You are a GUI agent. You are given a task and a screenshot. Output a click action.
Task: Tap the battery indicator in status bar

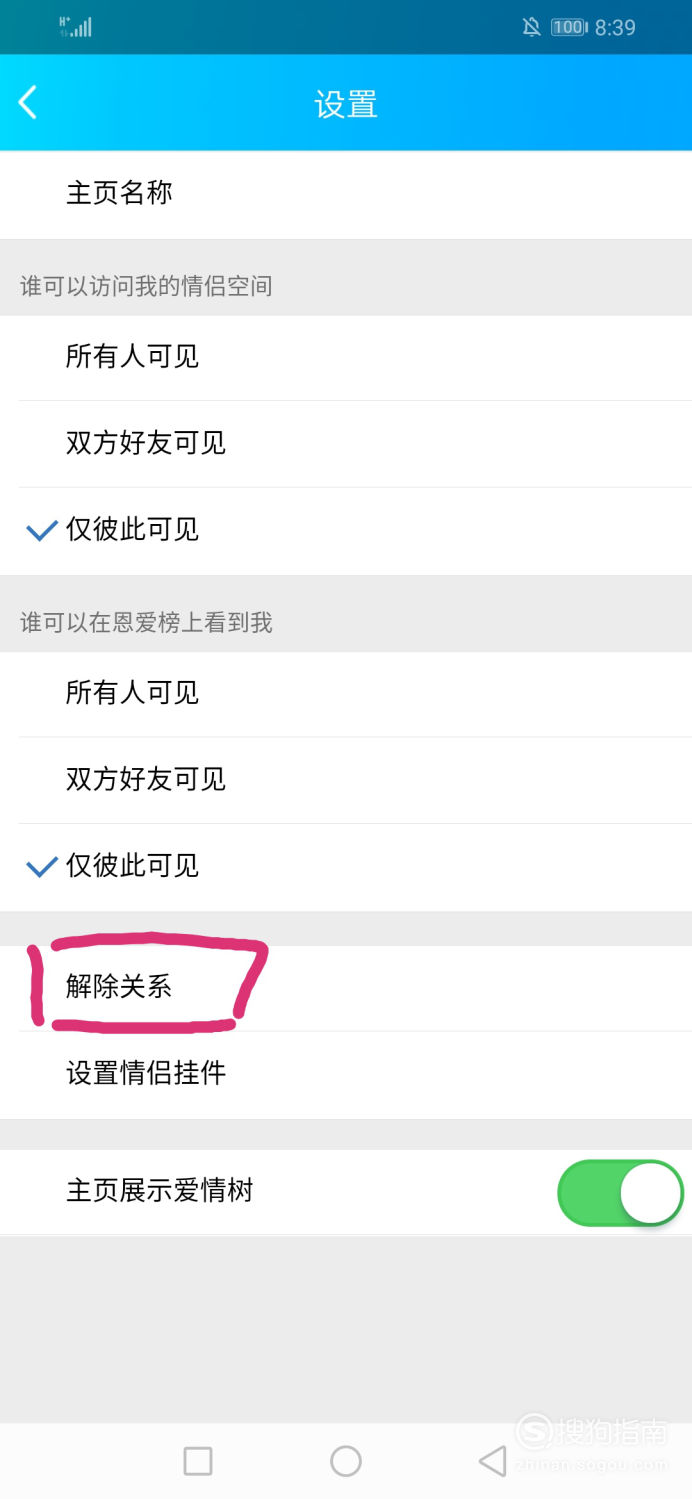click(x=570, y=28)
